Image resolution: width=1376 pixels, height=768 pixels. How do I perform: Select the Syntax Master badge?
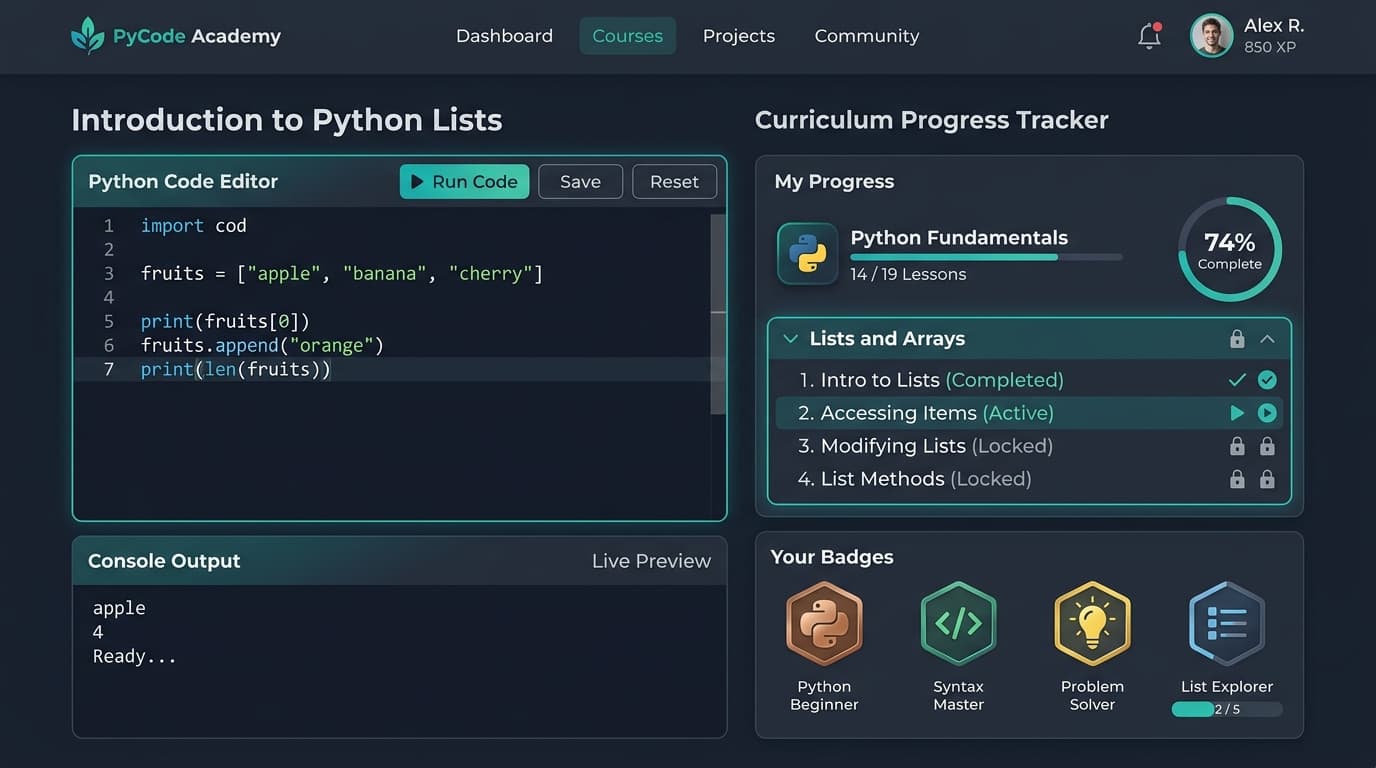(958, 623)
